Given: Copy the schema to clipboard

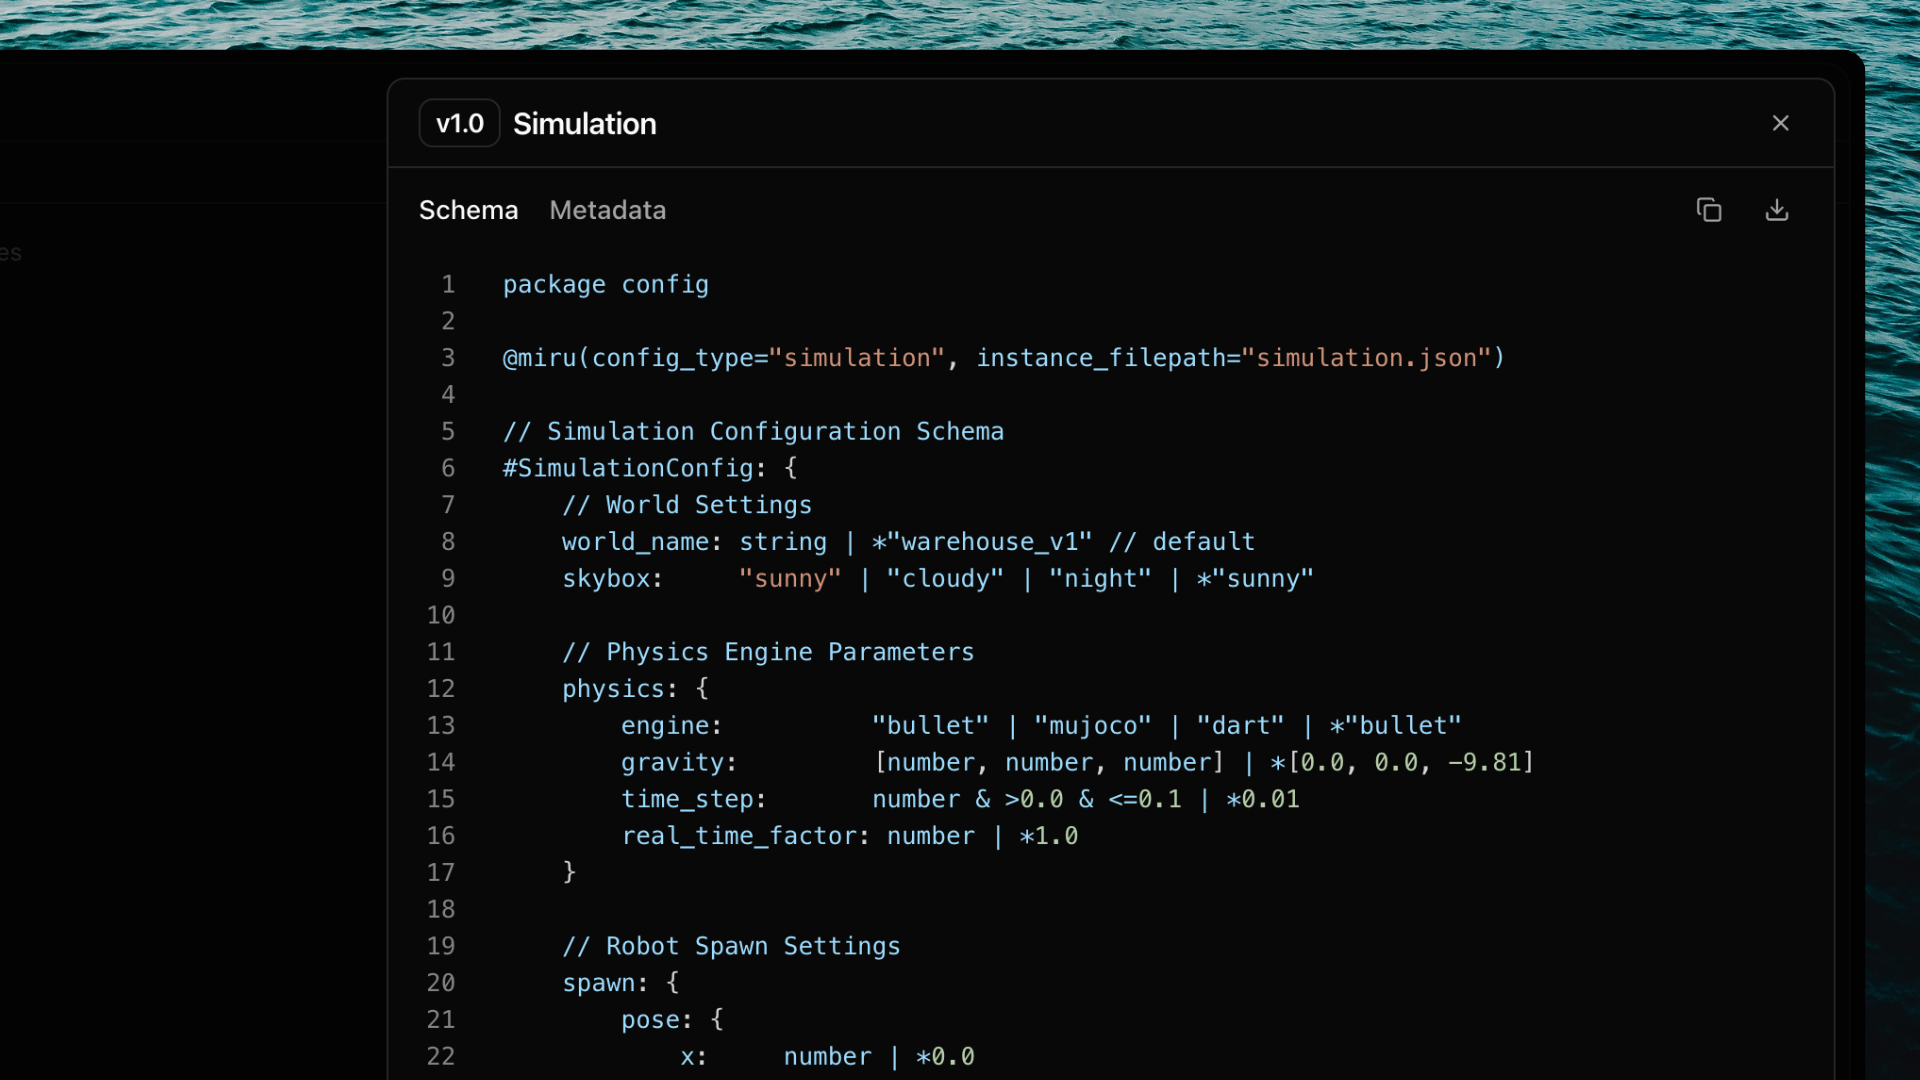Looking at the screenshot, I should point(1709,210).
